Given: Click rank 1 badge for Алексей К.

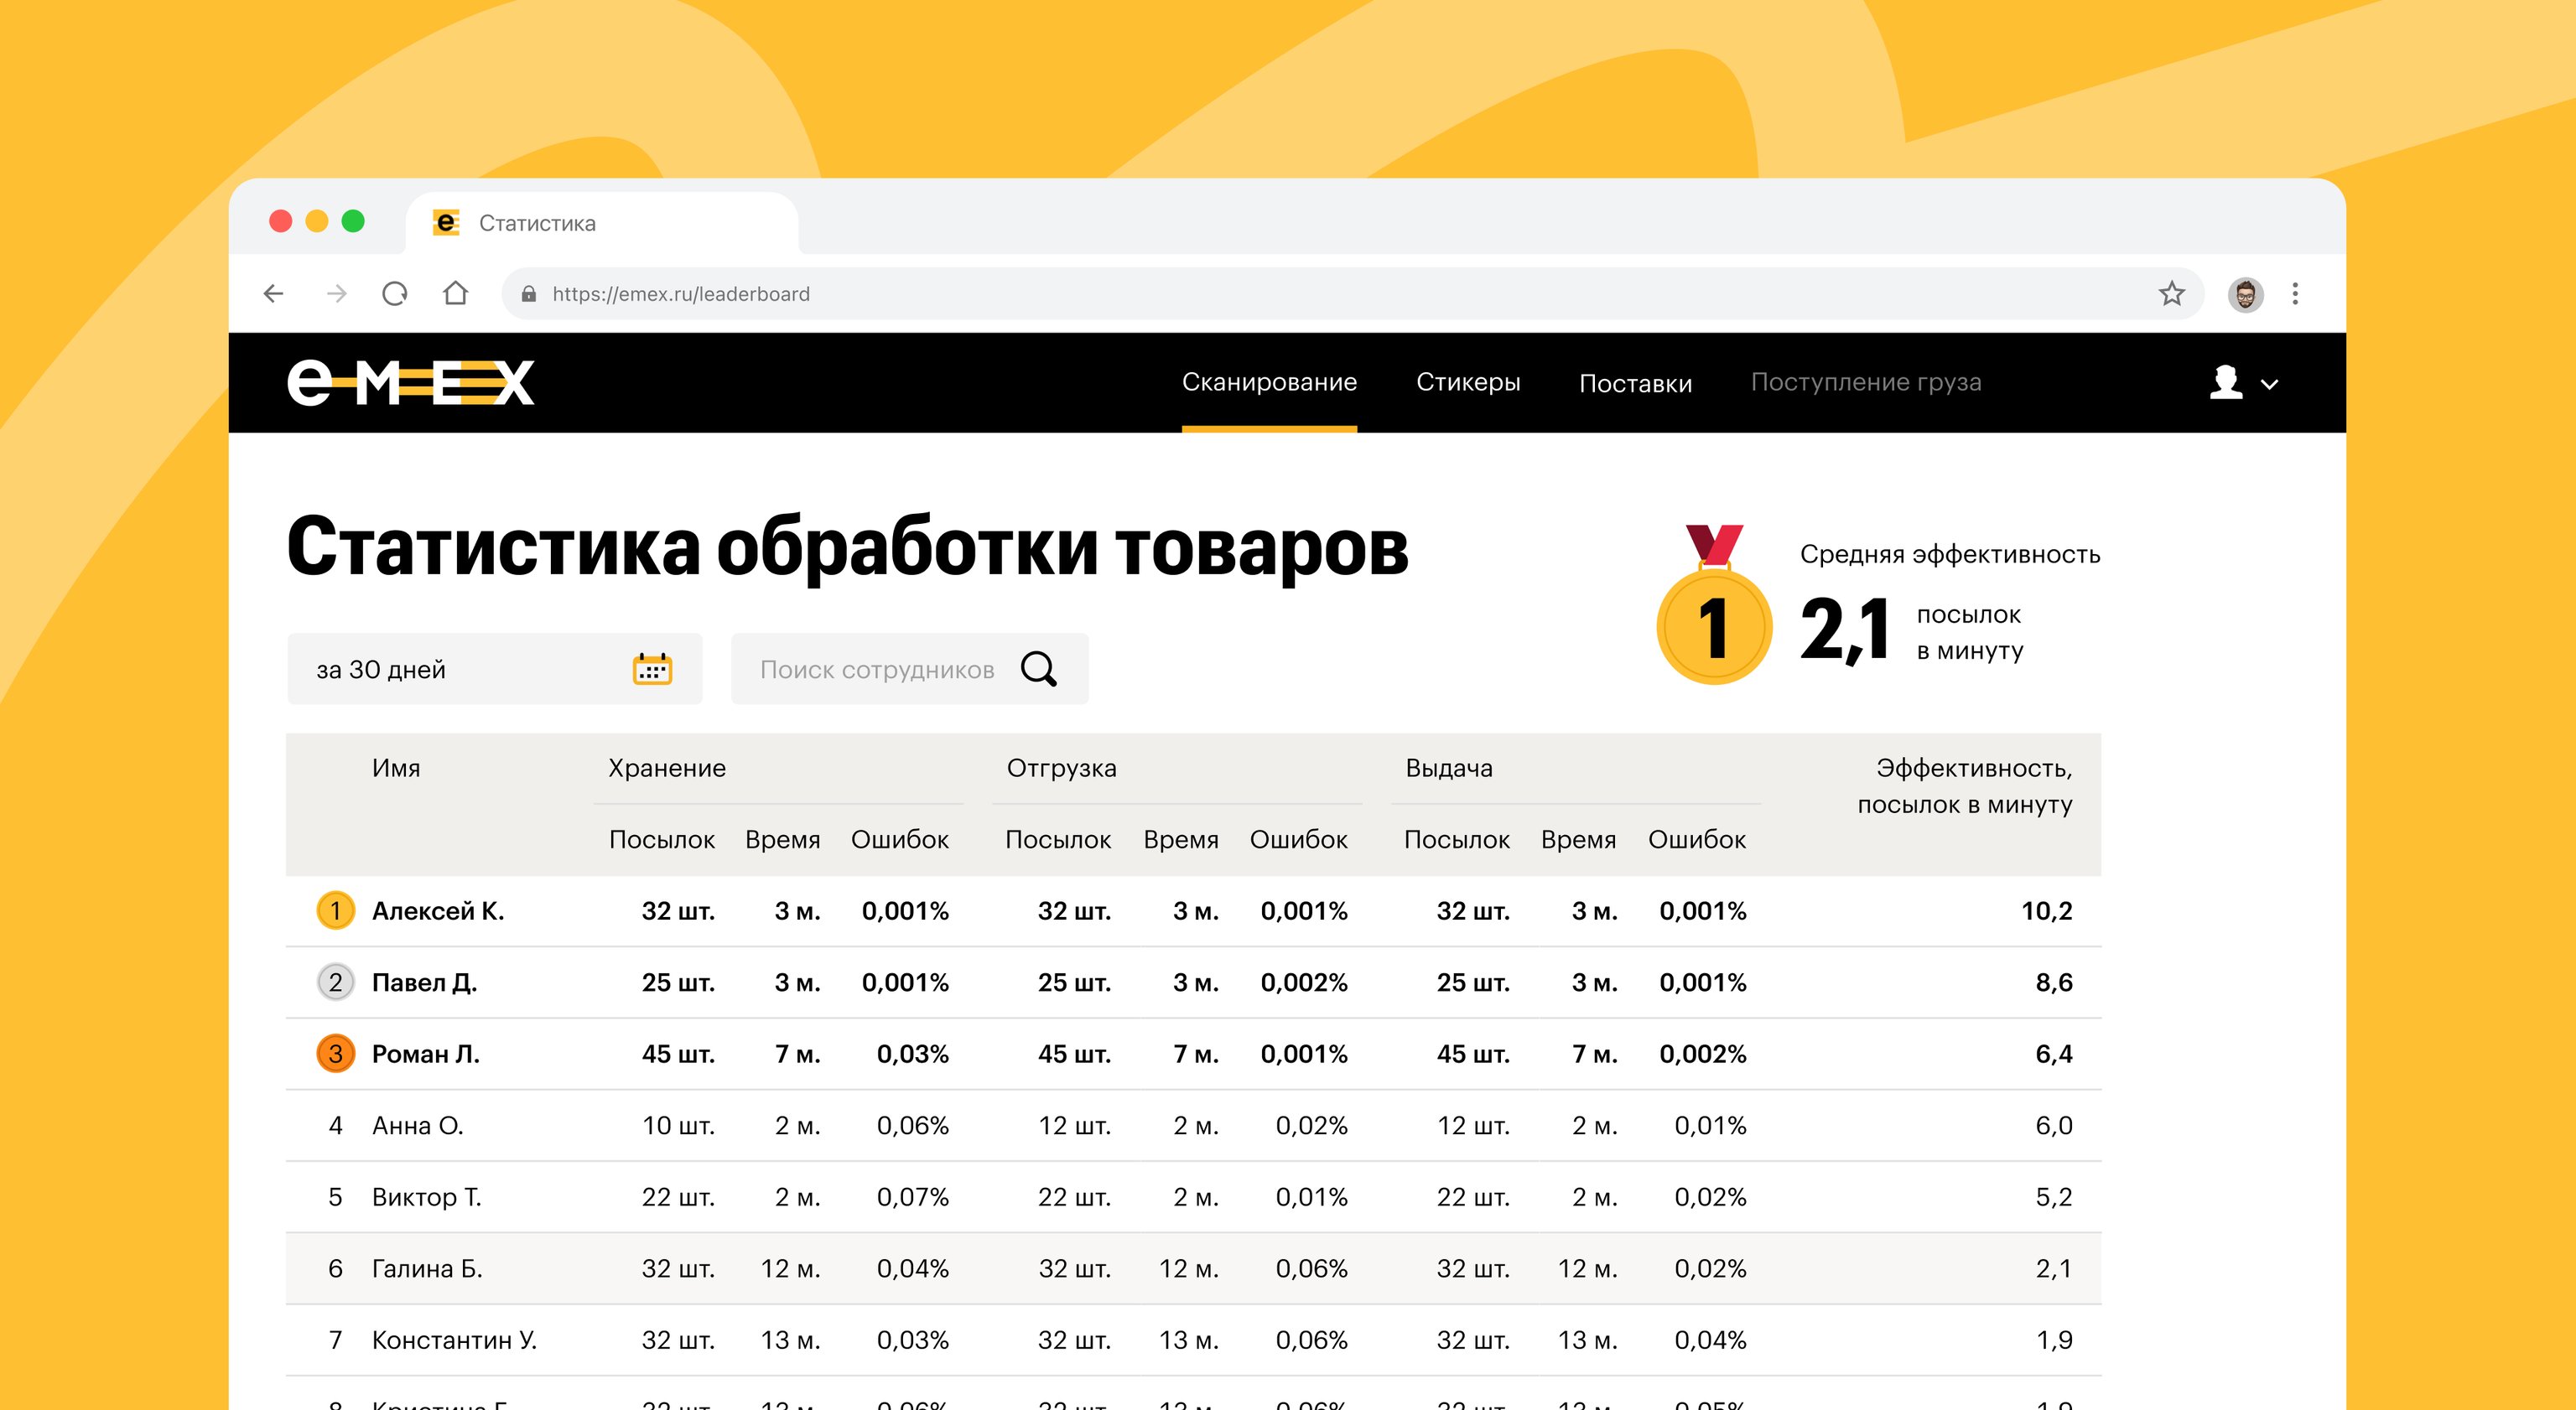Looking at the screenshot, I should [335, 910].
